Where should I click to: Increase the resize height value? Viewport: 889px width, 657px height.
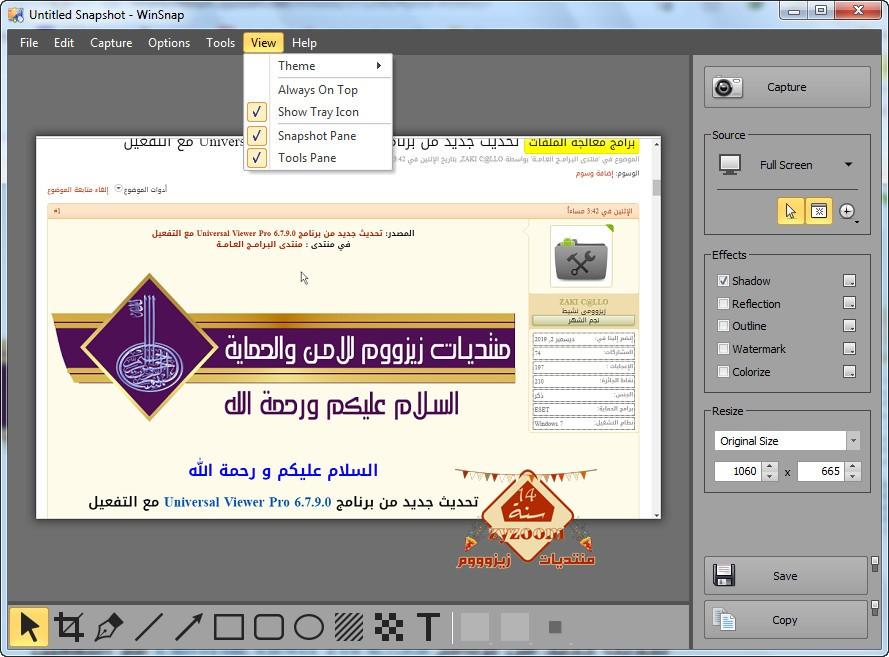tap(853, 467)
